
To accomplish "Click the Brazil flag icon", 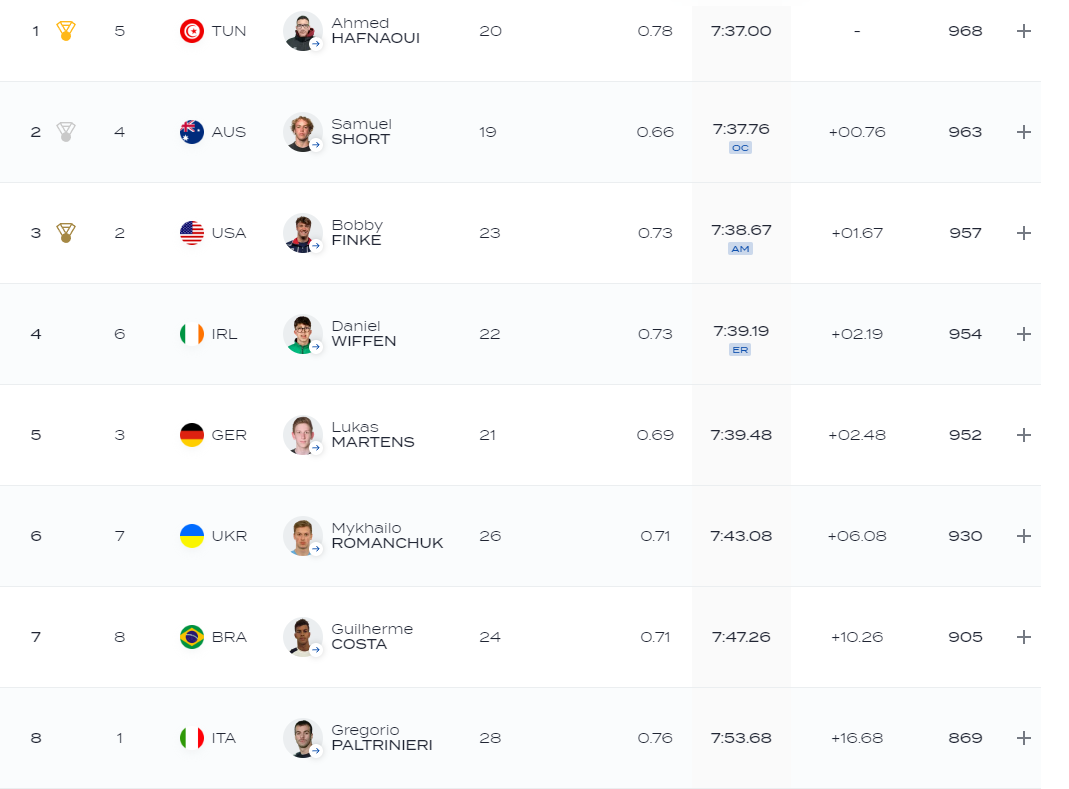I will tap(192, 637).
